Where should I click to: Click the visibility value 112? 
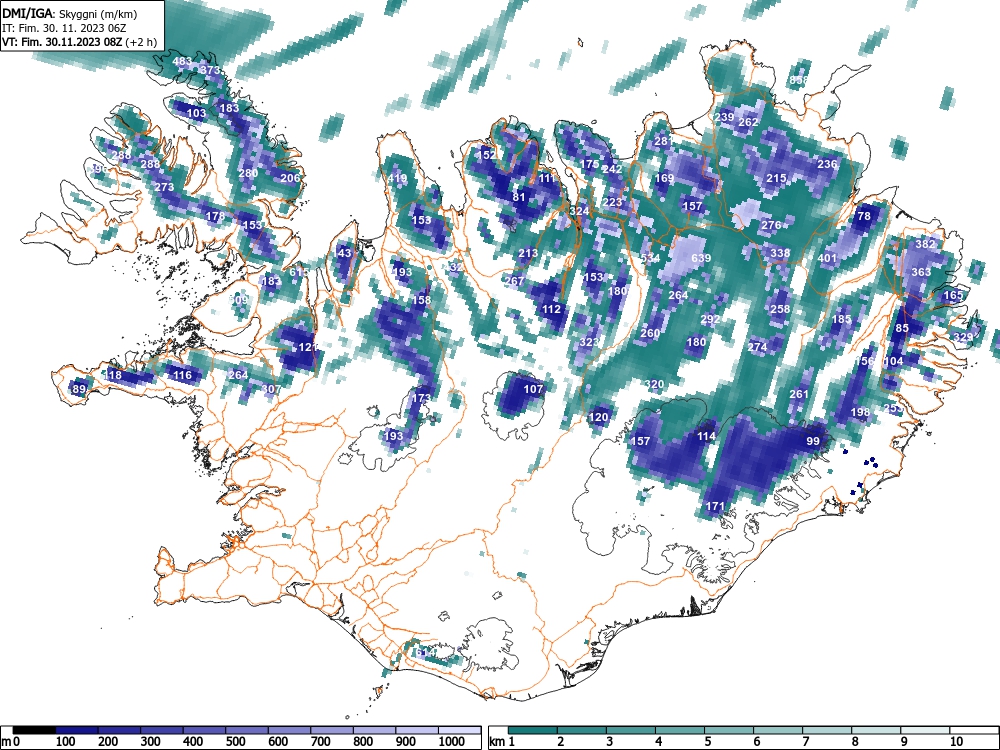point(552,309)
